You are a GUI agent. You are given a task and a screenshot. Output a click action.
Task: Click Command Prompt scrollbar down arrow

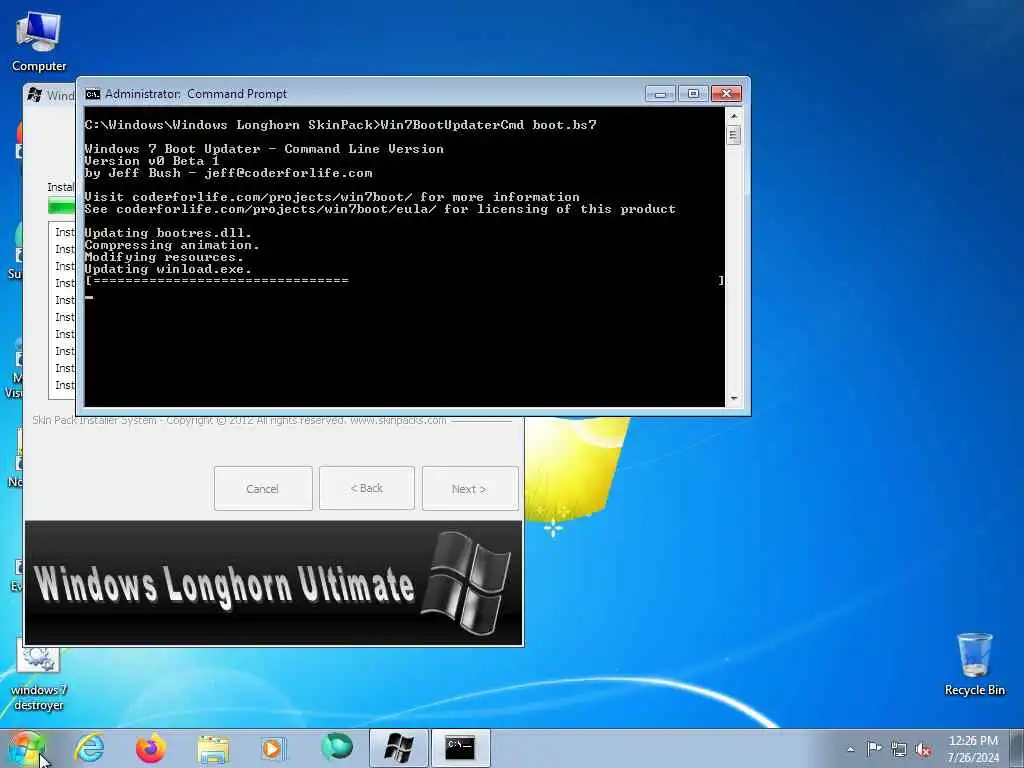tap(734, 398)
